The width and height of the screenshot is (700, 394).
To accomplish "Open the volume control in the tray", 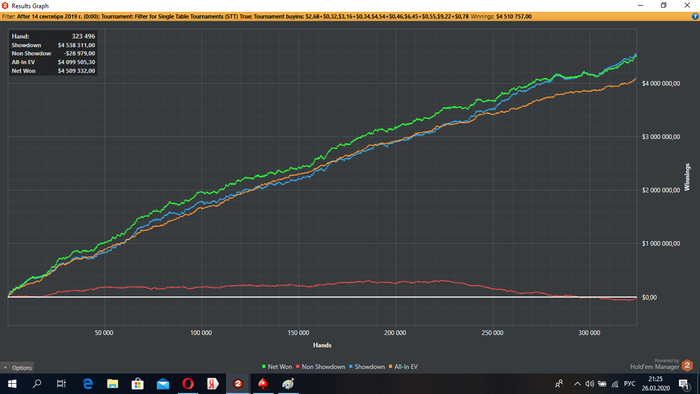I will tap(589, 384).
